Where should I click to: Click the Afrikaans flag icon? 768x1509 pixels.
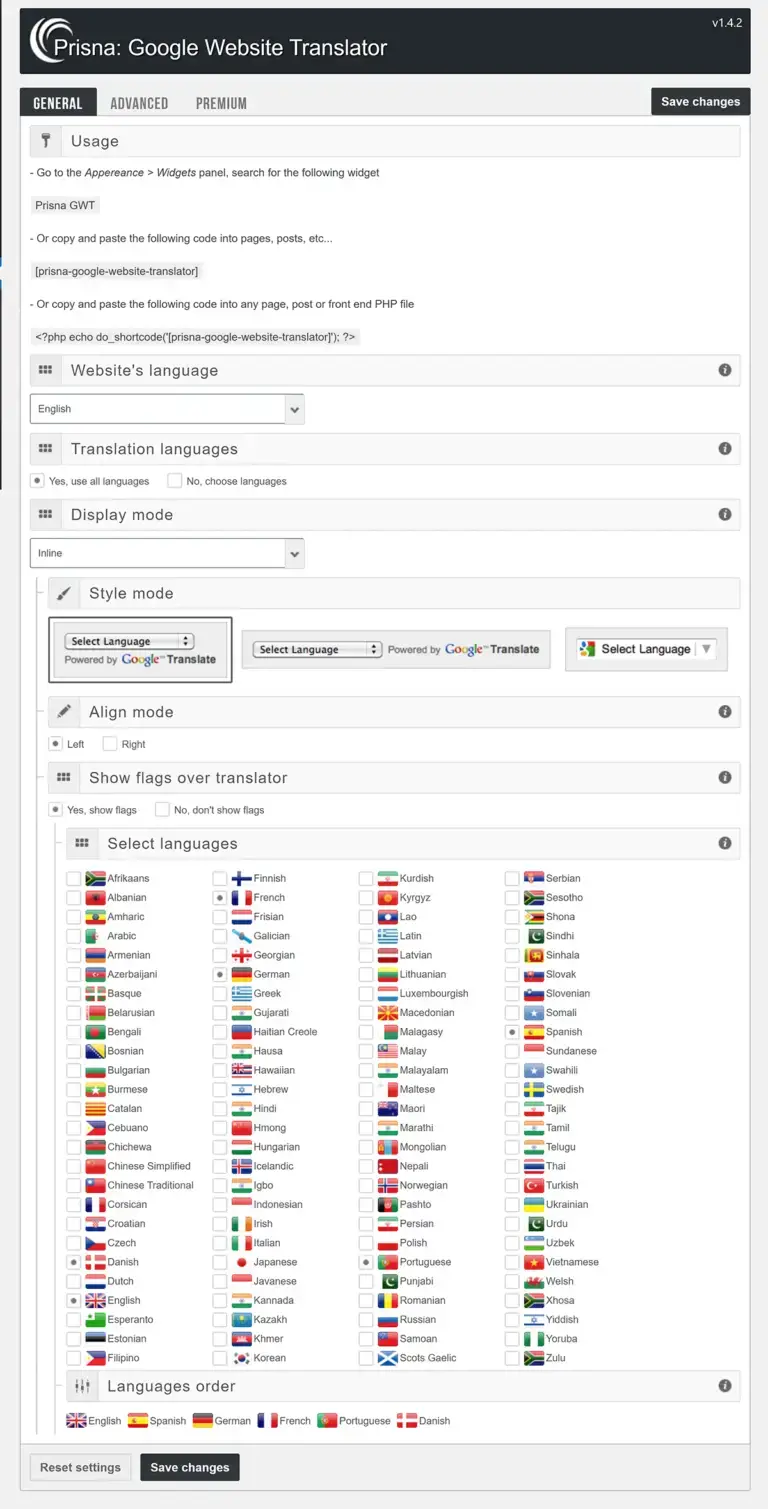(95, 878)
